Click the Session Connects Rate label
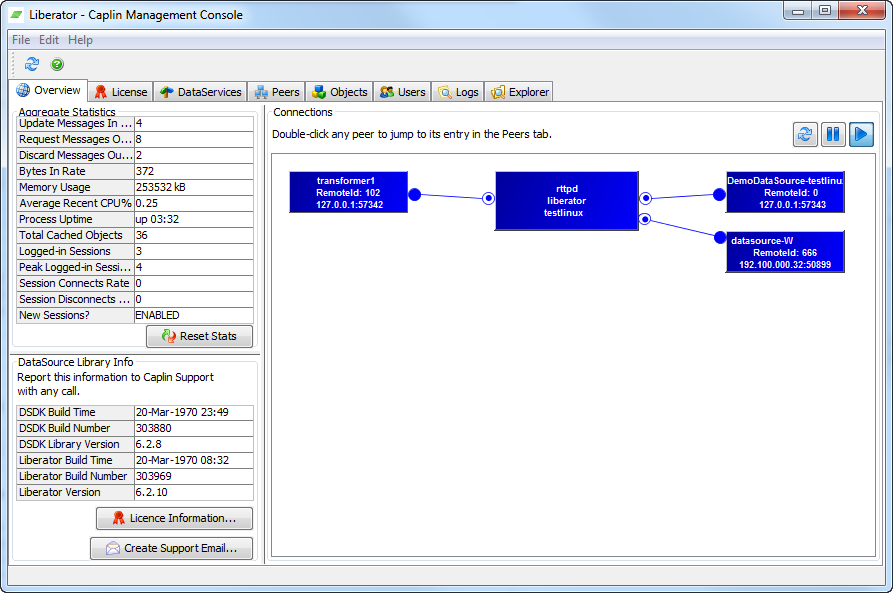This screenshot has width=893, height=593. point(76,283)
